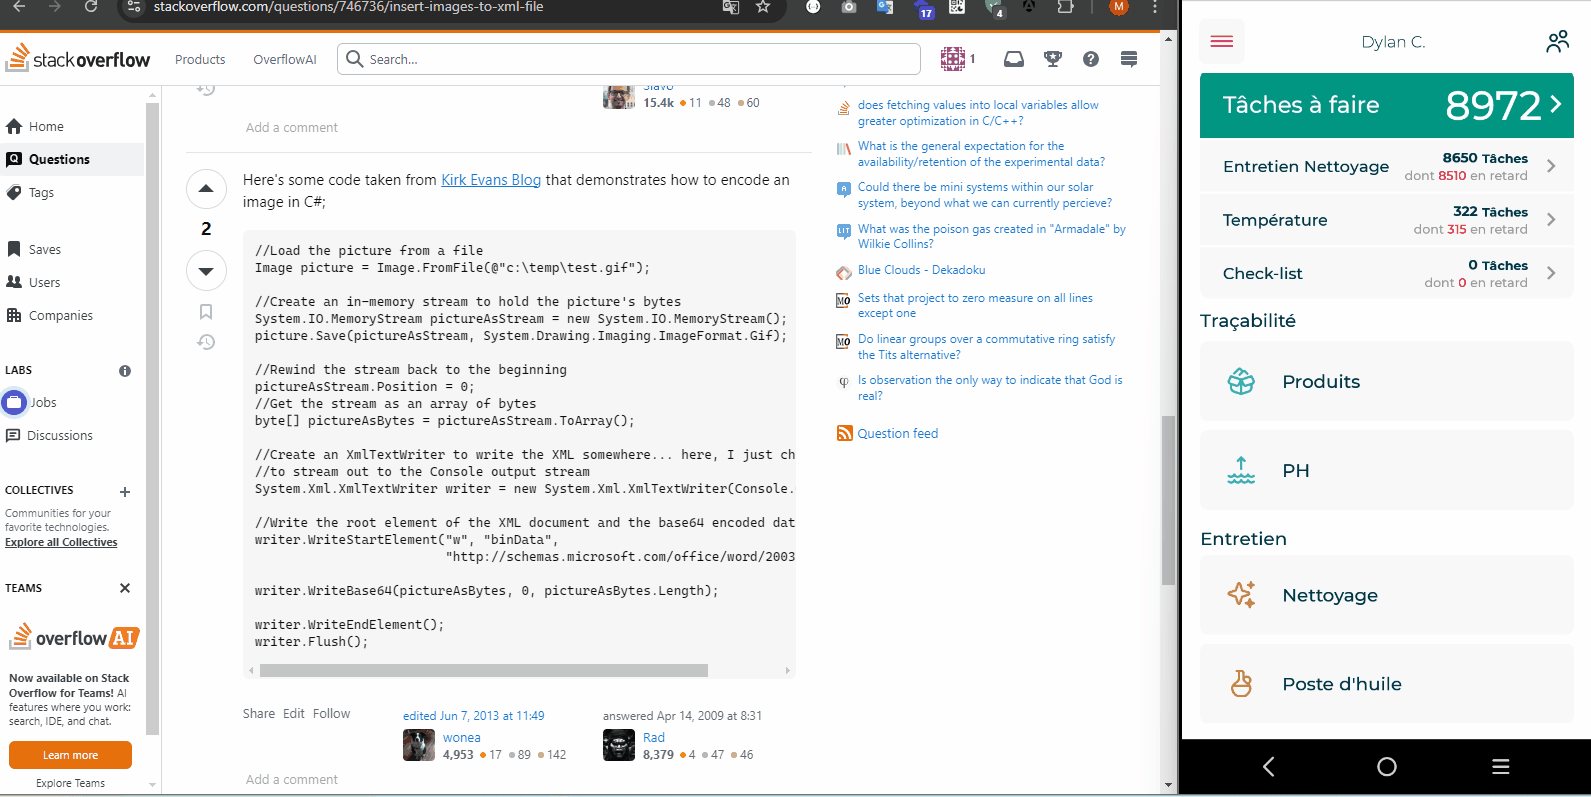Tap the Android back button
1591x797 pixels.
(x=1269, y=766)
